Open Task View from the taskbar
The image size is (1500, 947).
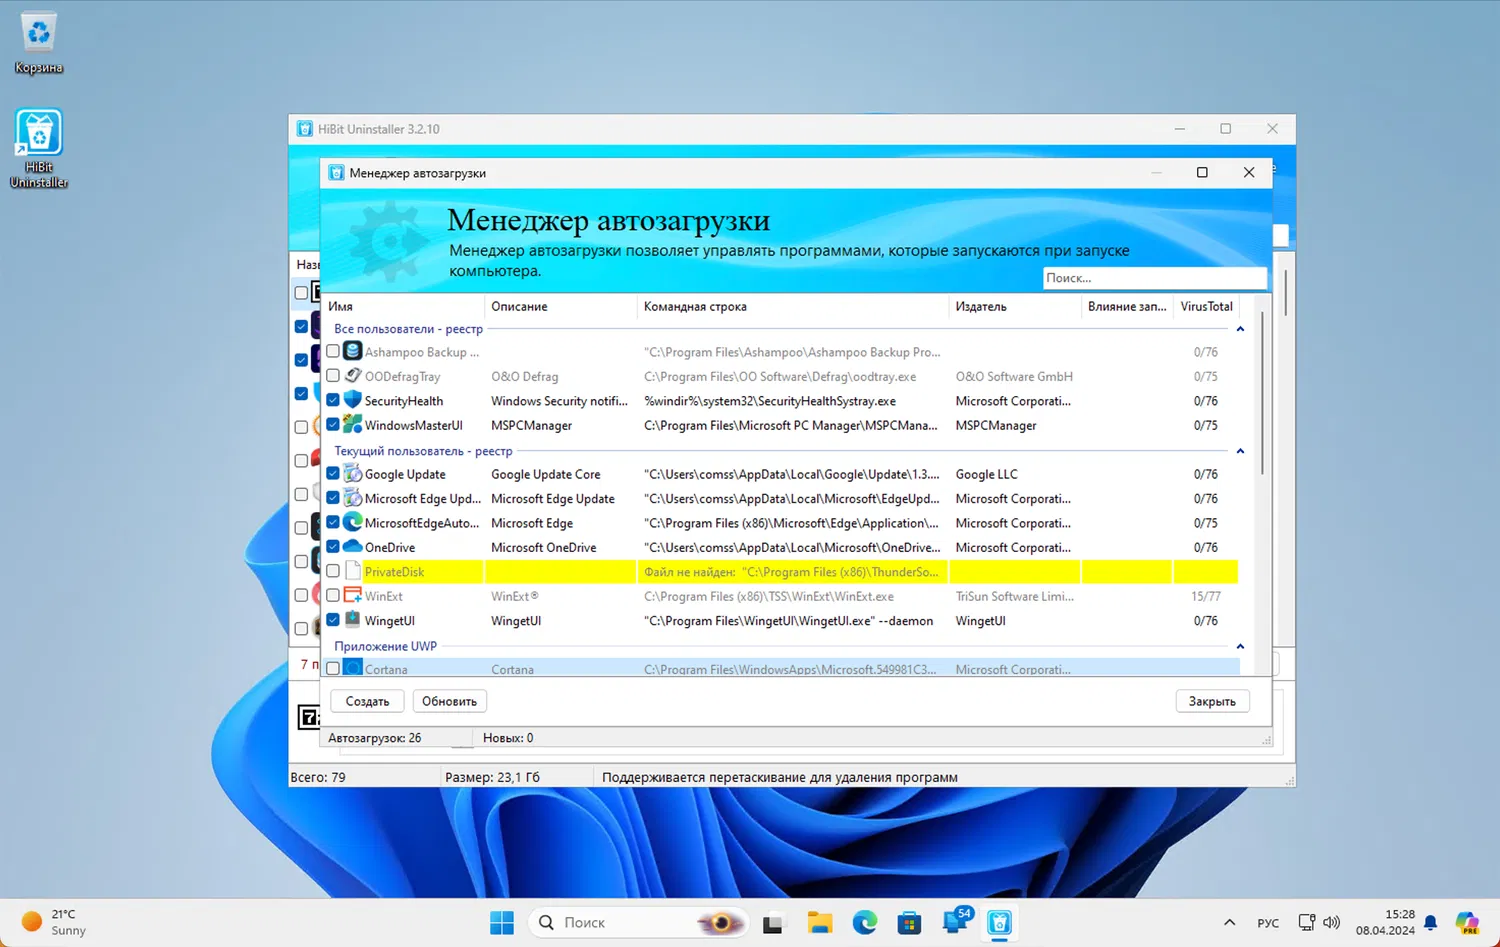773,922
